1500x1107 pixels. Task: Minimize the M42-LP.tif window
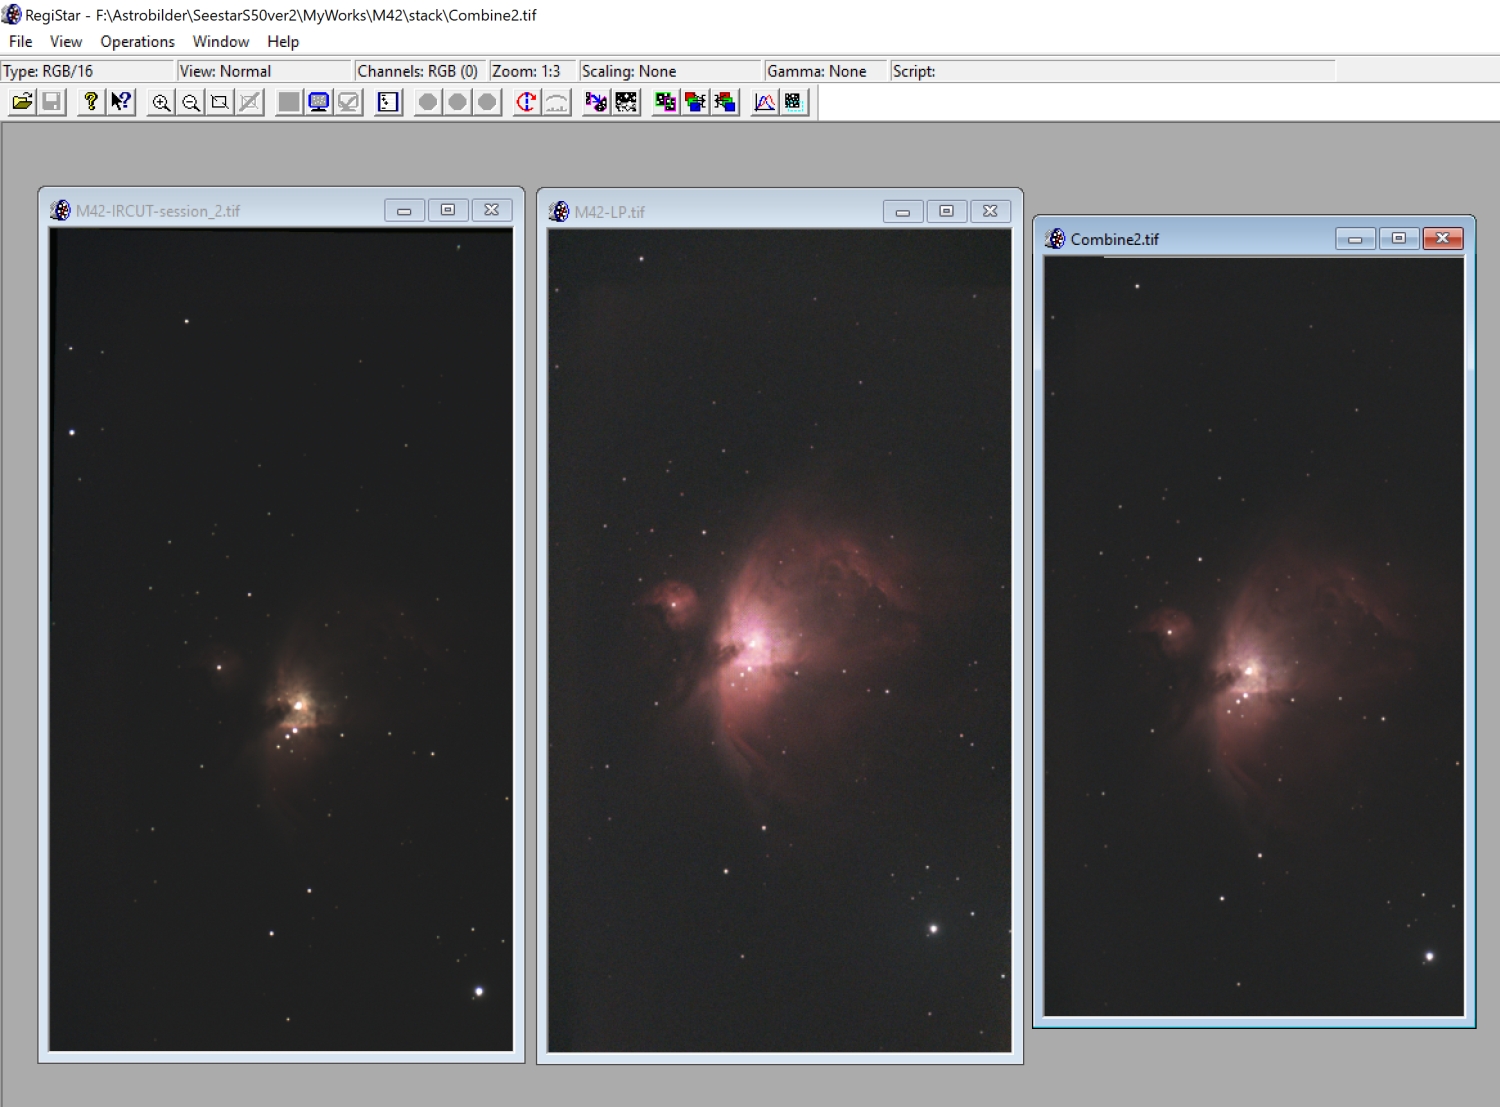point(903,211)
